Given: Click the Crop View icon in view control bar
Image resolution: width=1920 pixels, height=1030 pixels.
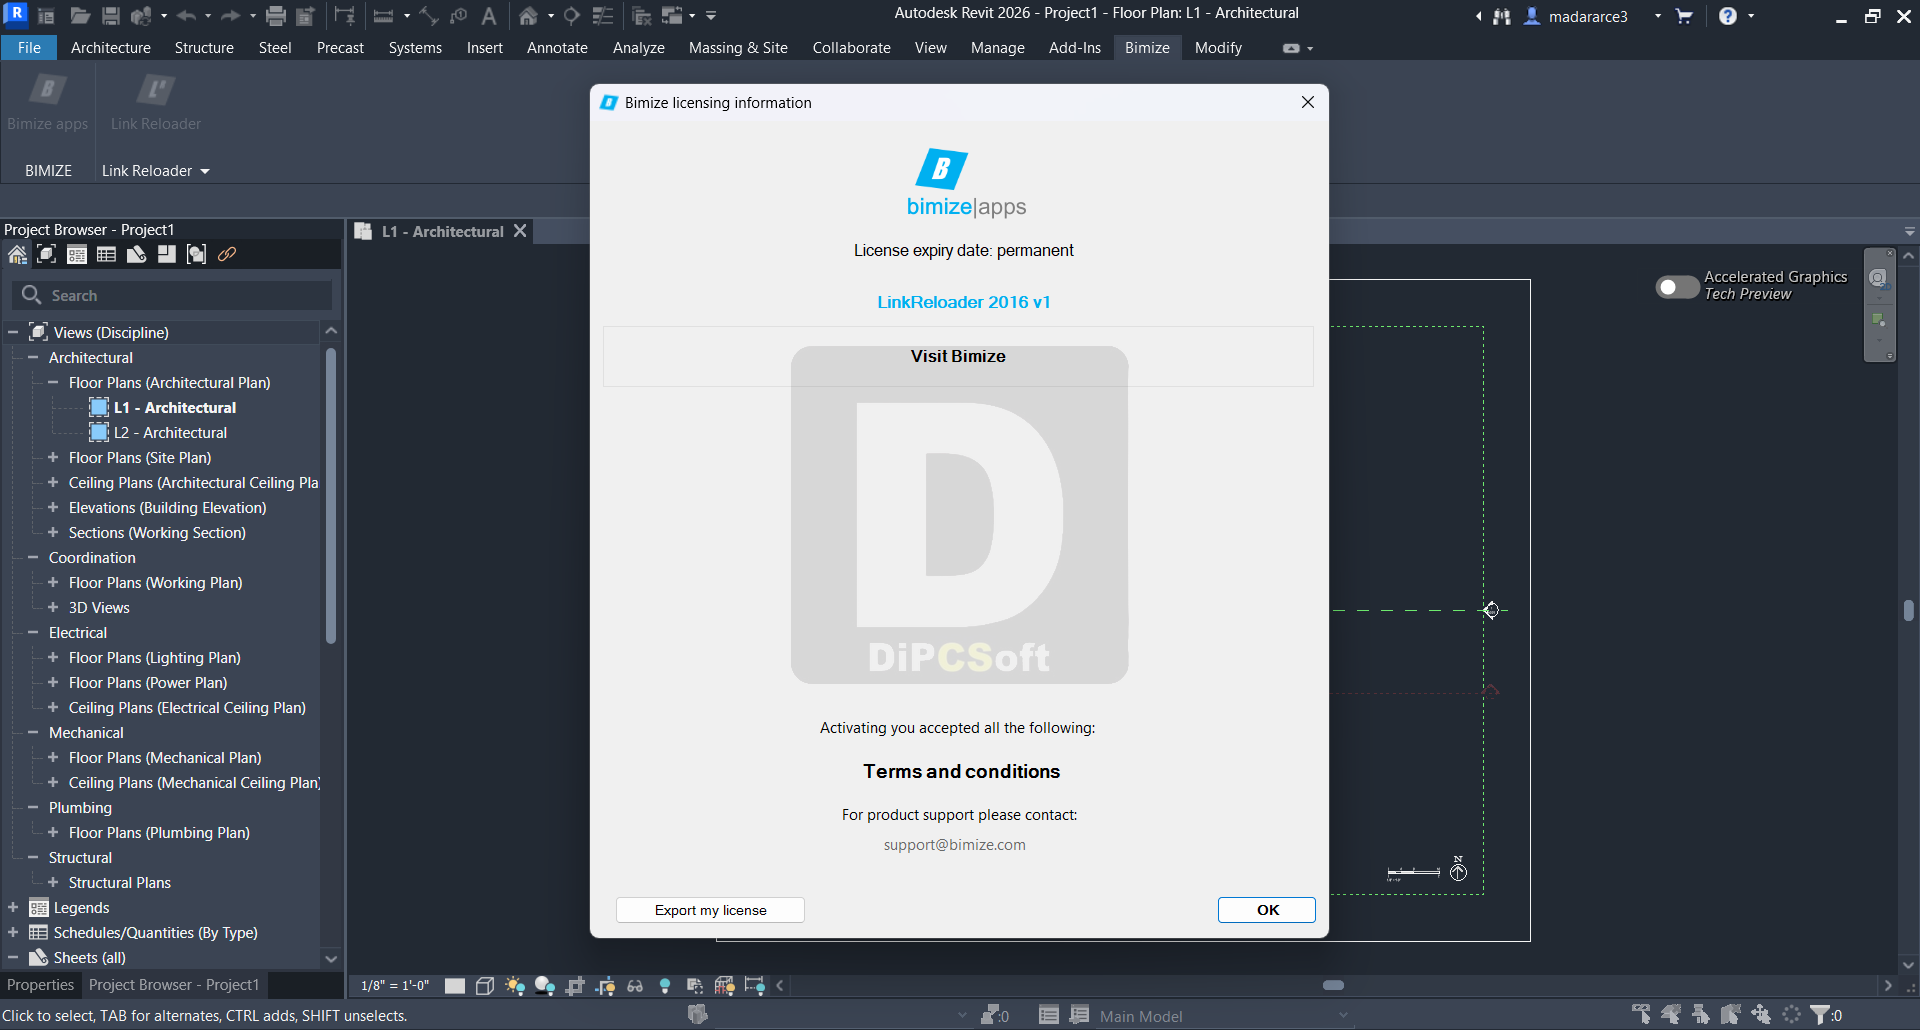Looking at the screenshot, I should pyautogui.click(x=575, y=986).
